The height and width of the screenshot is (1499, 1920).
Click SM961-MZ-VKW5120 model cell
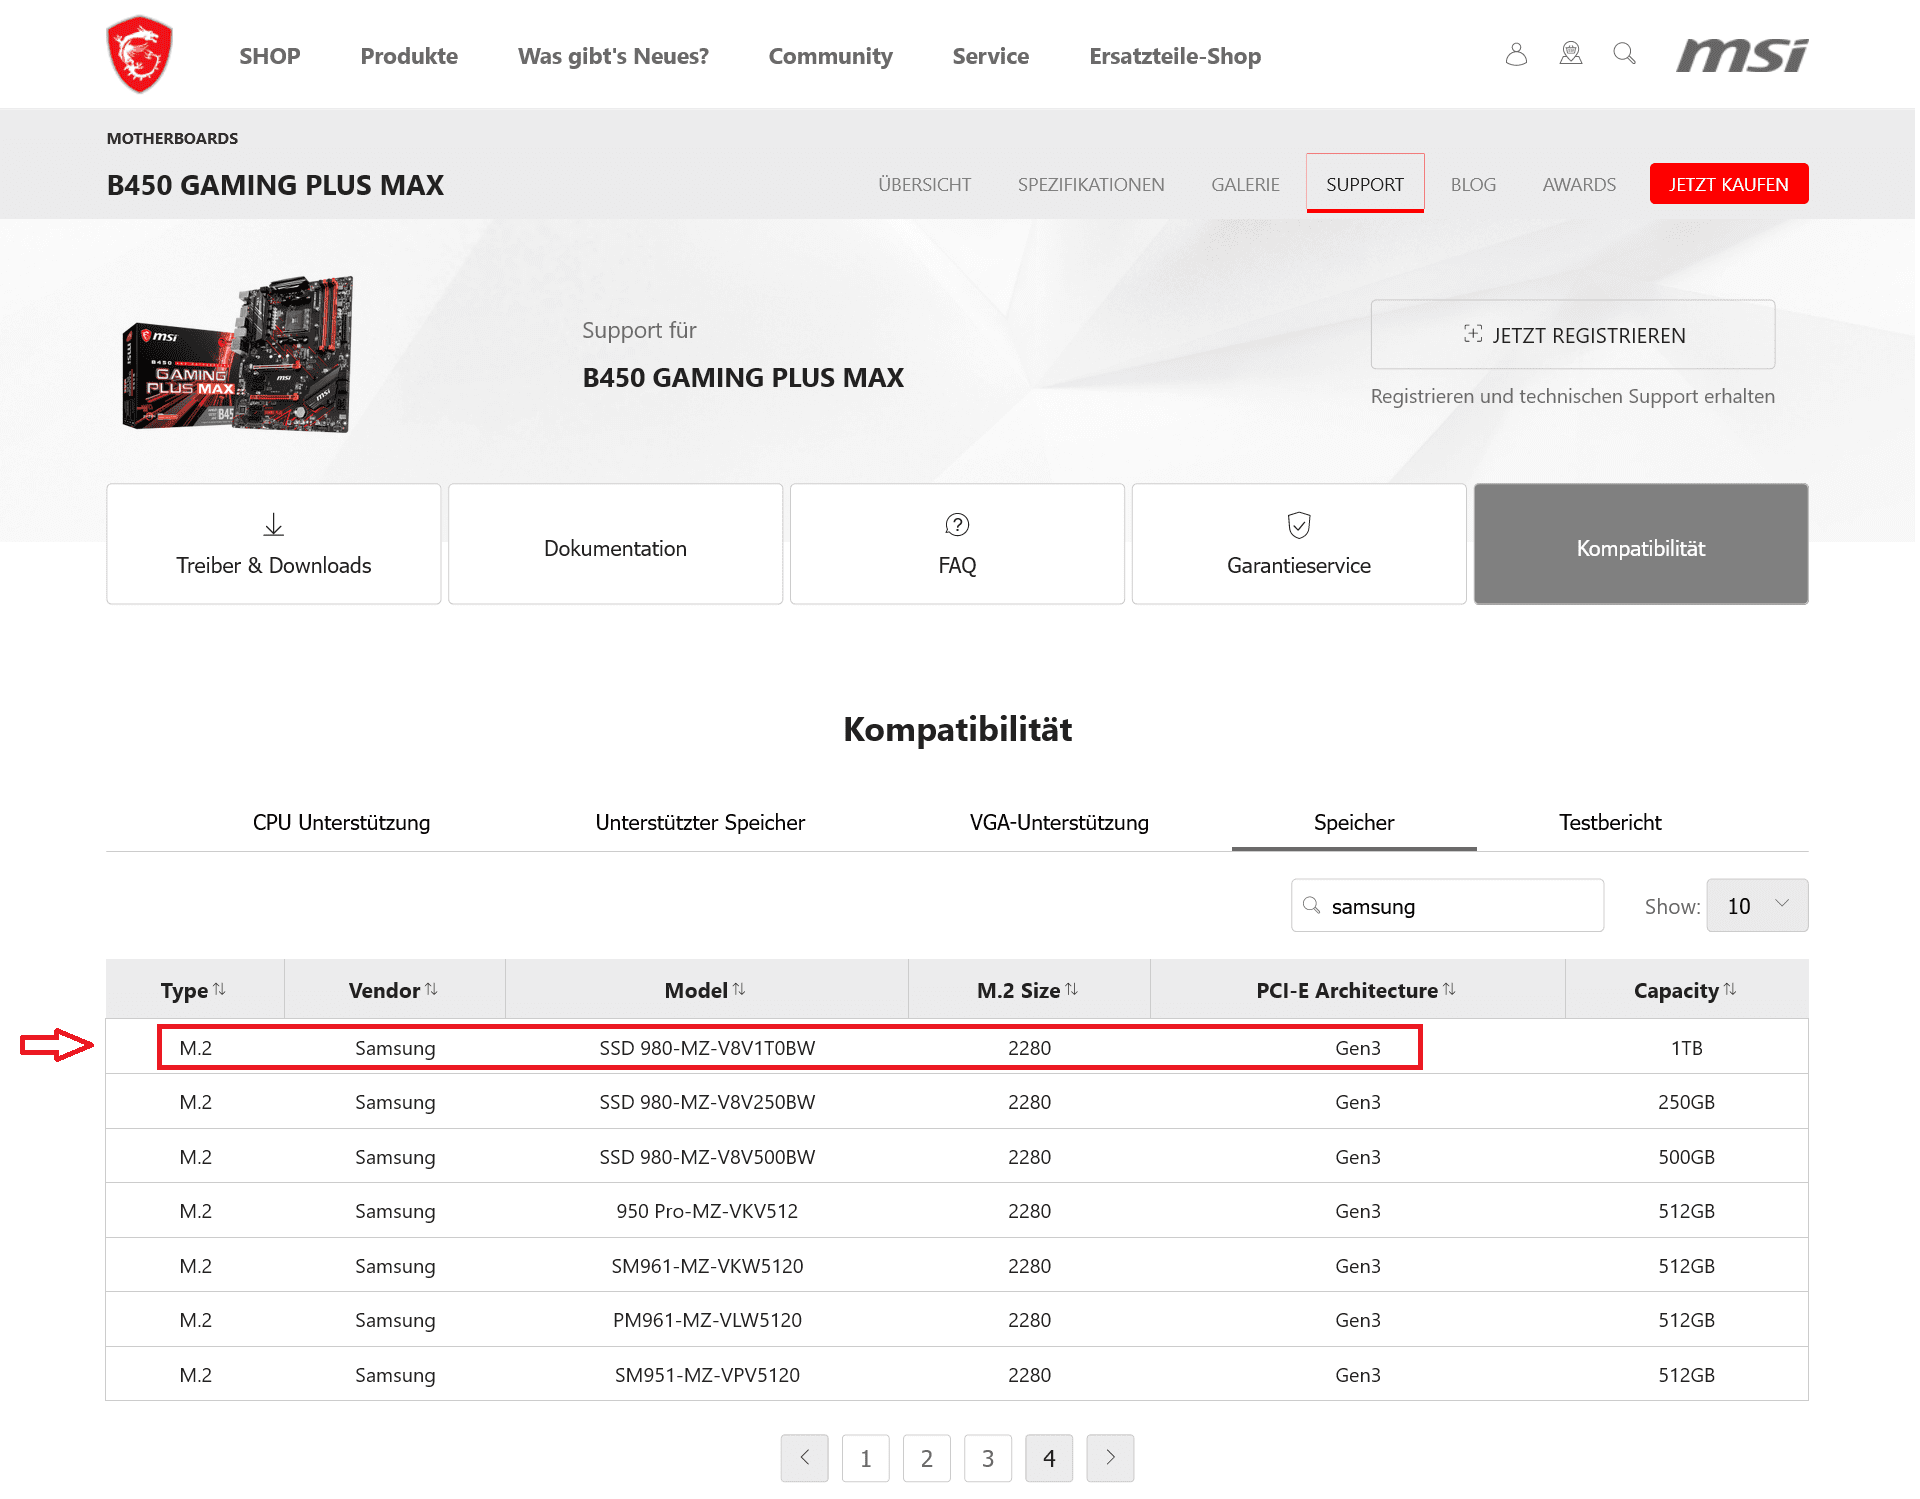pyautogui.click(x=707, y=1266)
